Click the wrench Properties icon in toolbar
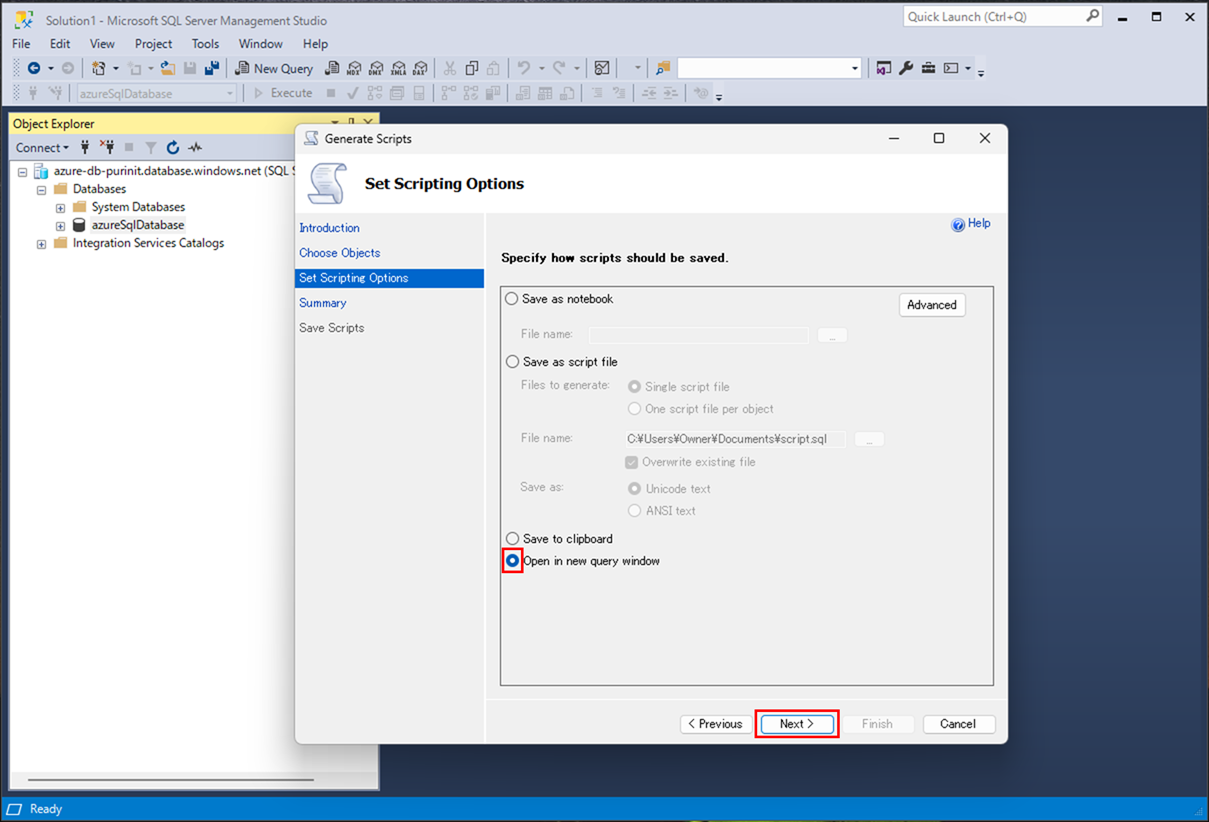This screenshot has height=822, width=1209. (x=906, y=68)
